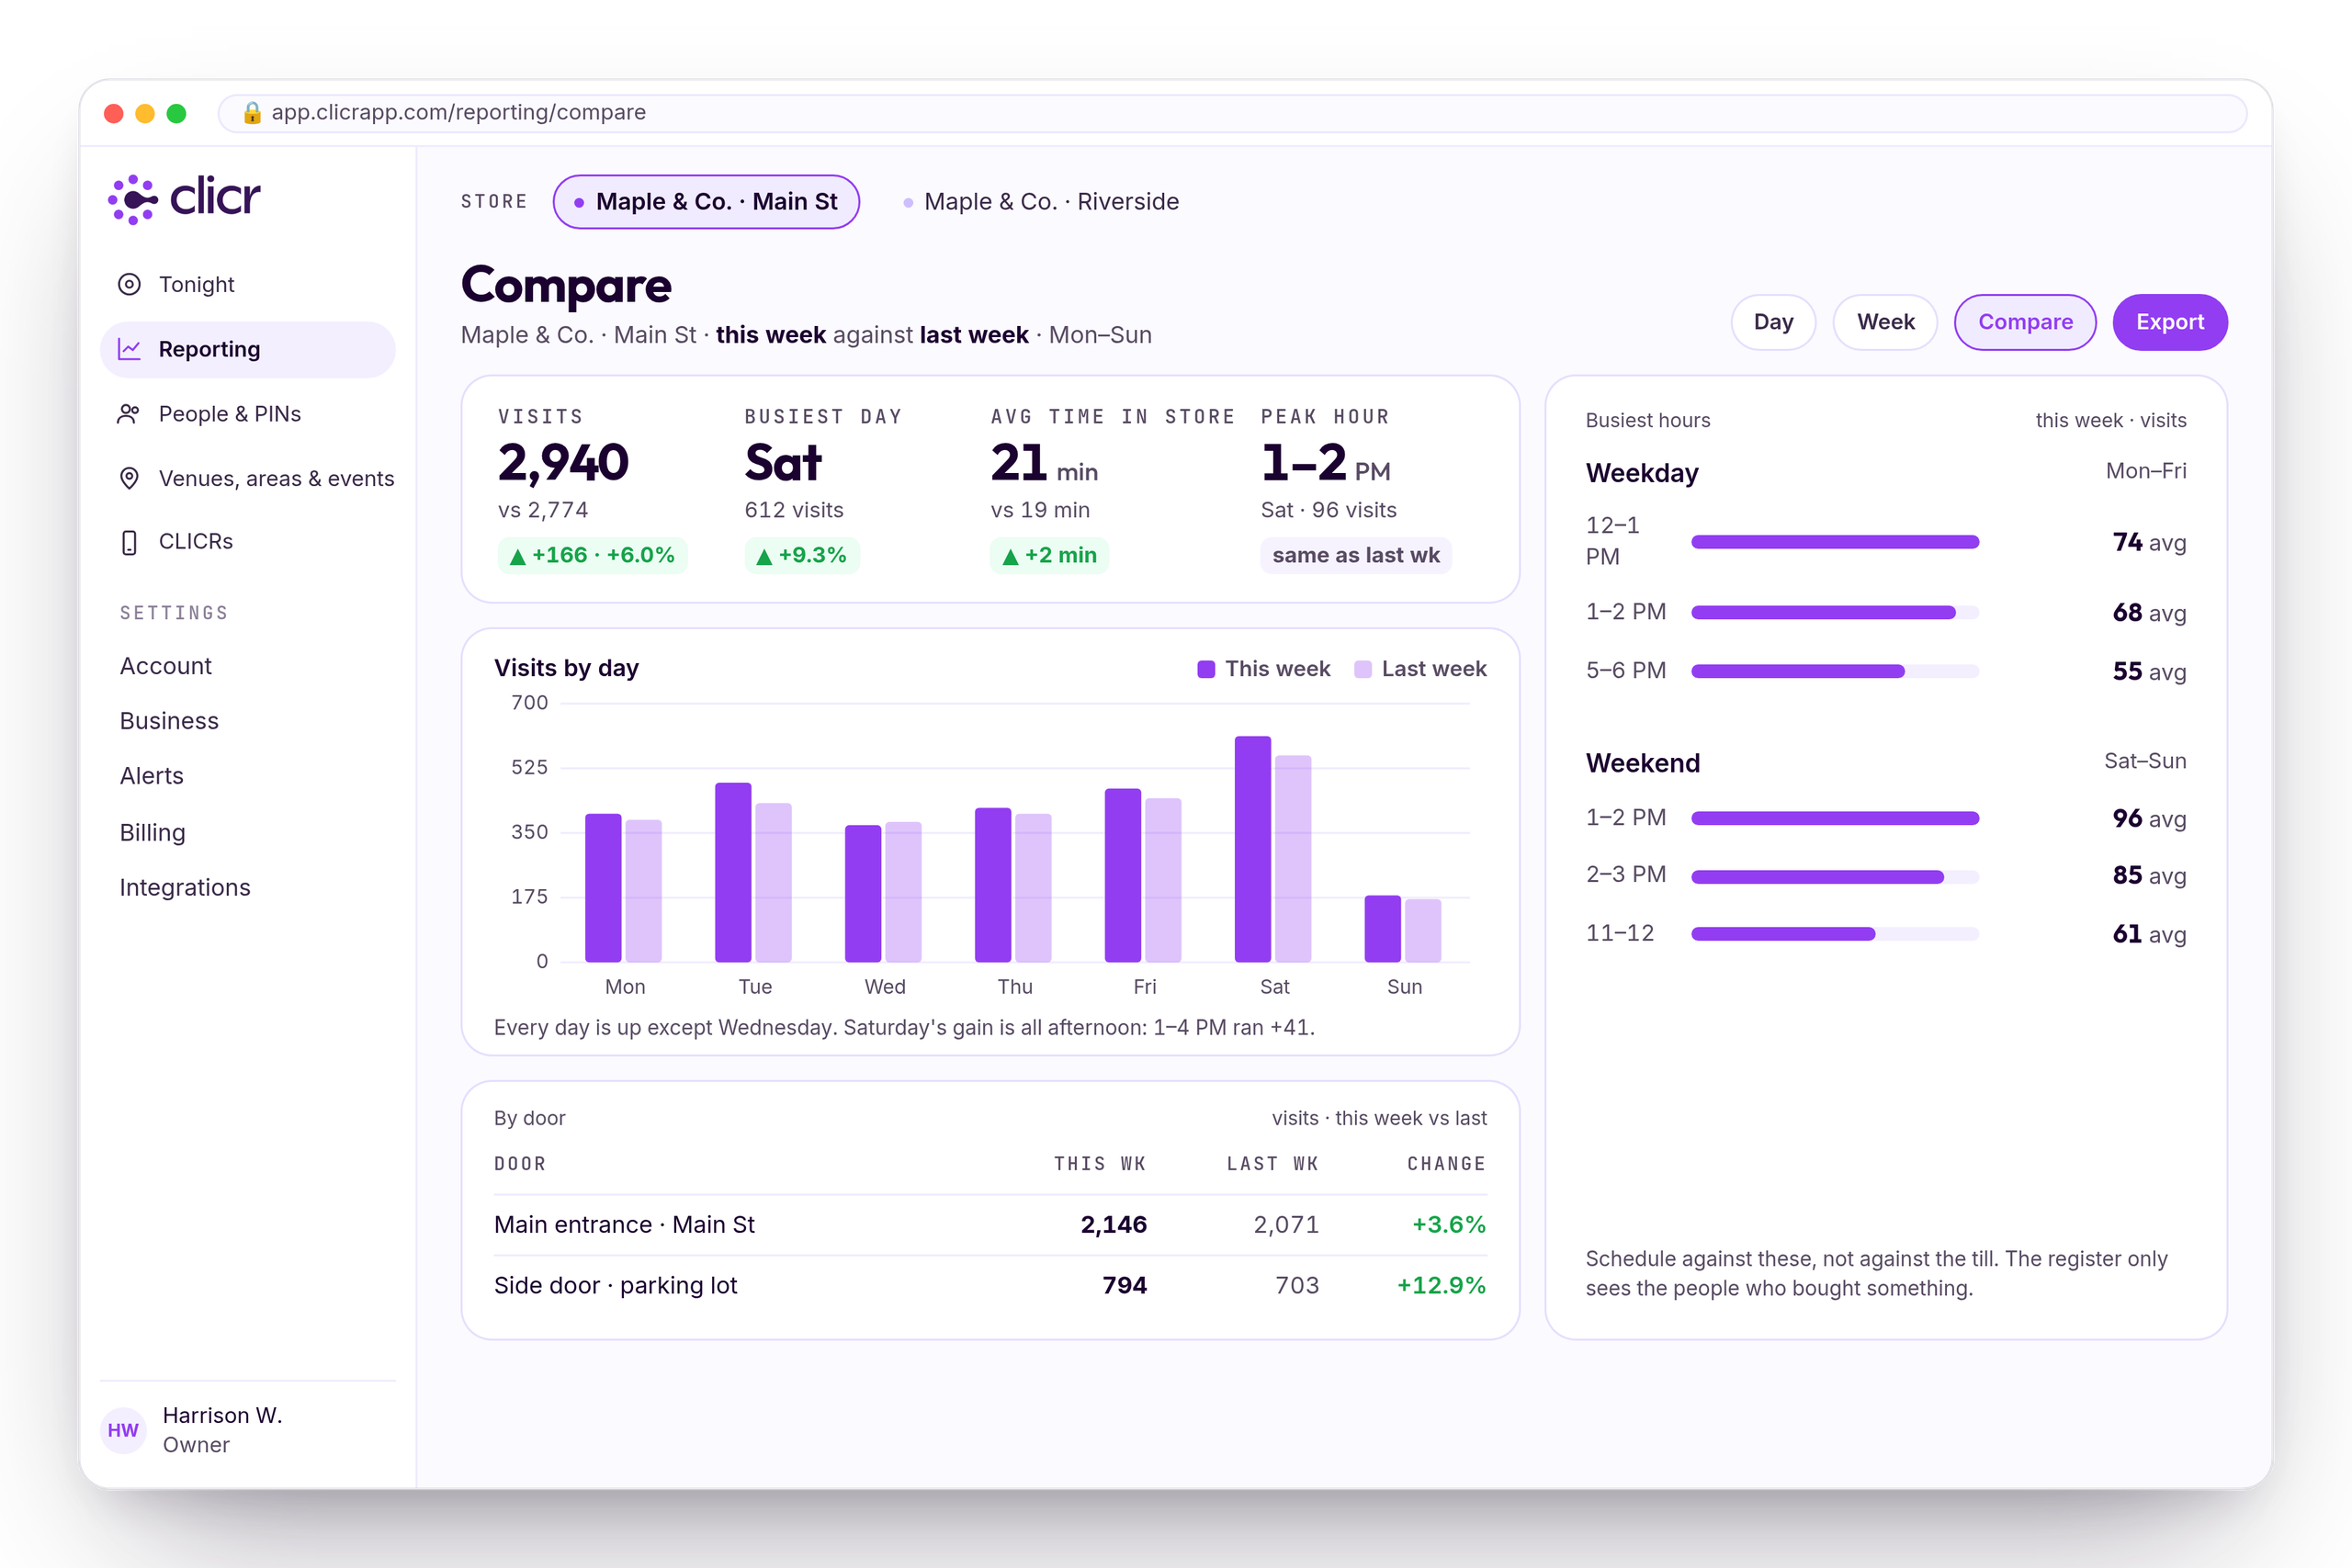This screenshot has height=1568, width=2352.
Task: Click the People & PINs icon
Action: point(129,414)
